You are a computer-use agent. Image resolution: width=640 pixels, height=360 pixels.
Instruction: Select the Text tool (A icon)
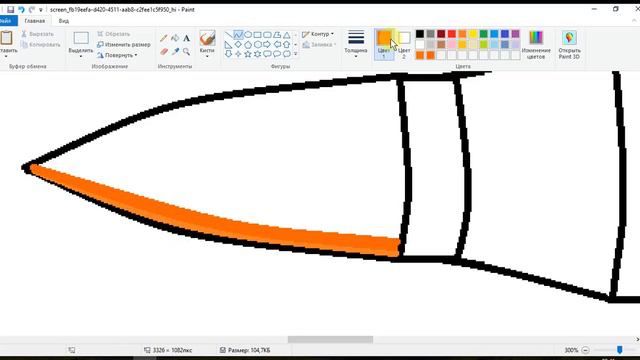pos(187,38)
